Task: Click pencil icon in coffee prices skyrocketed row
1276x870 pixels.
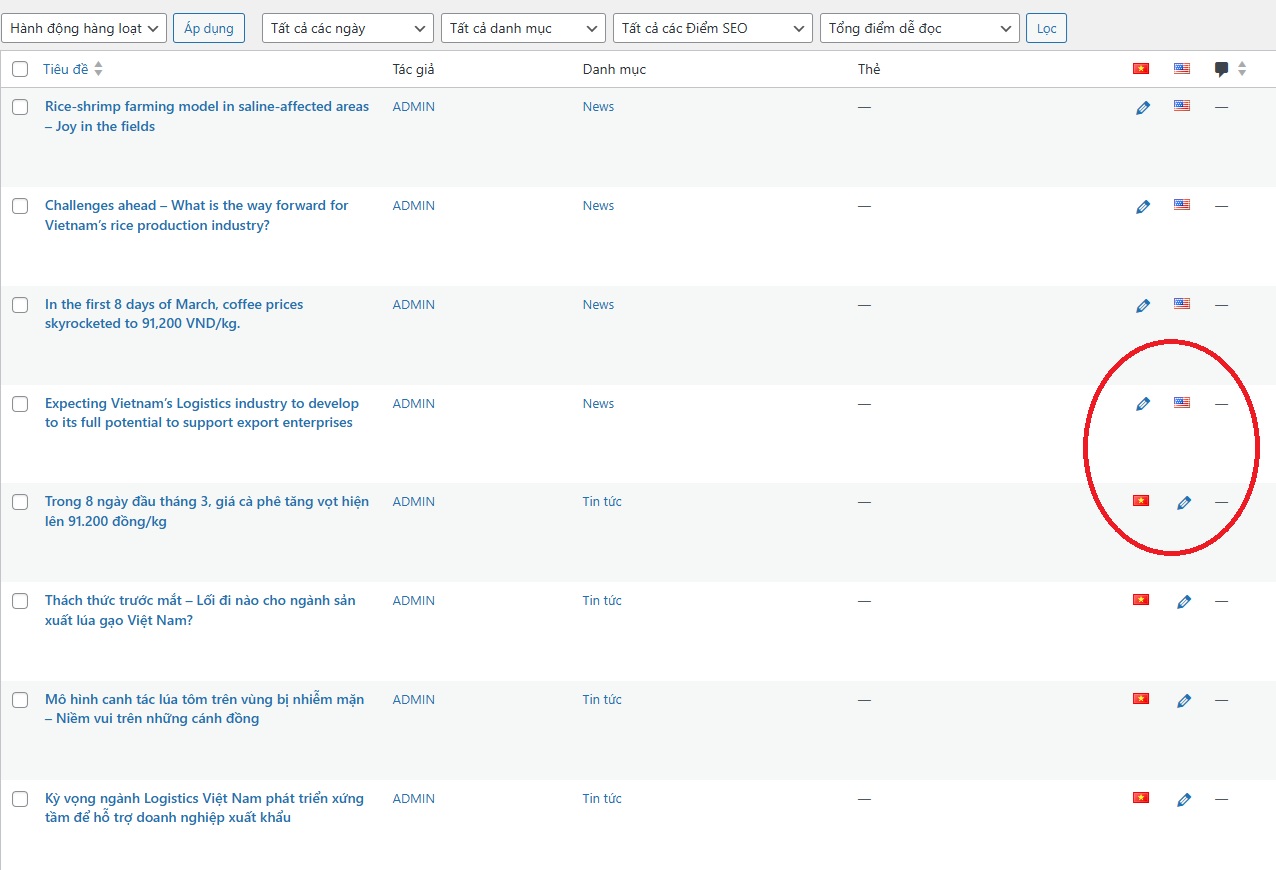Action: pyautogui.click(x=1143, y=306)
